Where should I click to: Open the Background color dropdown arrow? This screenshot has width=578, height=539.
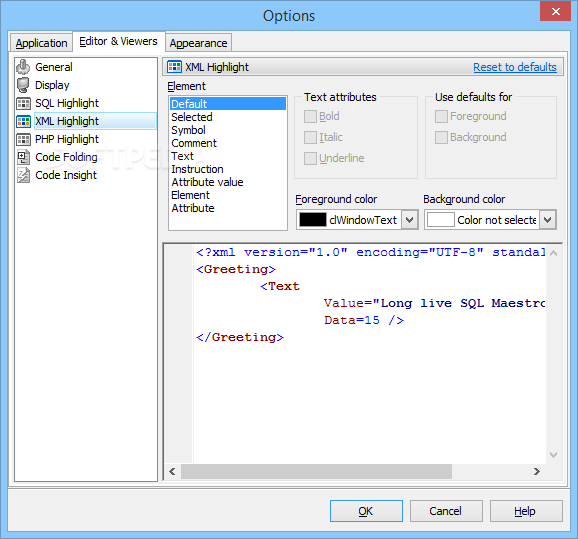point(547,220)
